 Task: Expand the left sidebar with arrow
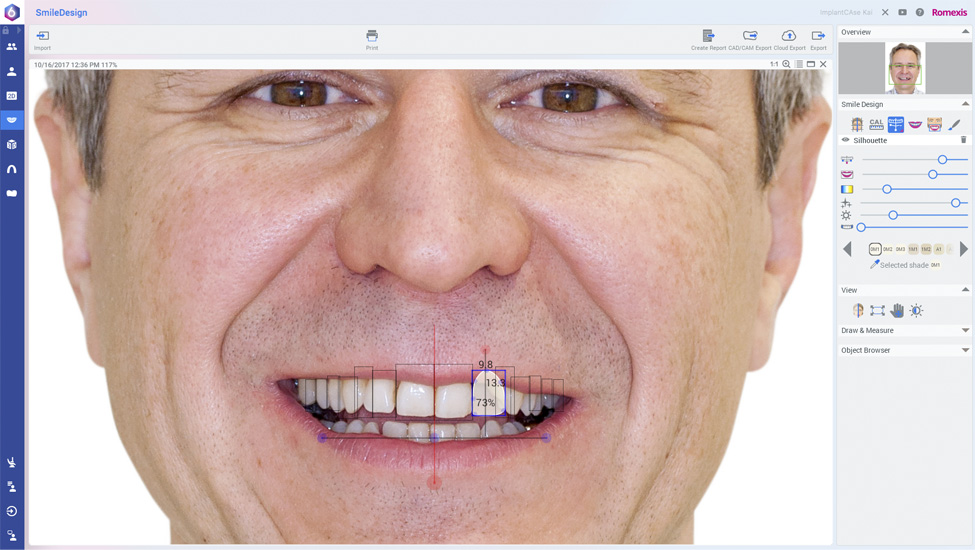(x=19, y=30)
